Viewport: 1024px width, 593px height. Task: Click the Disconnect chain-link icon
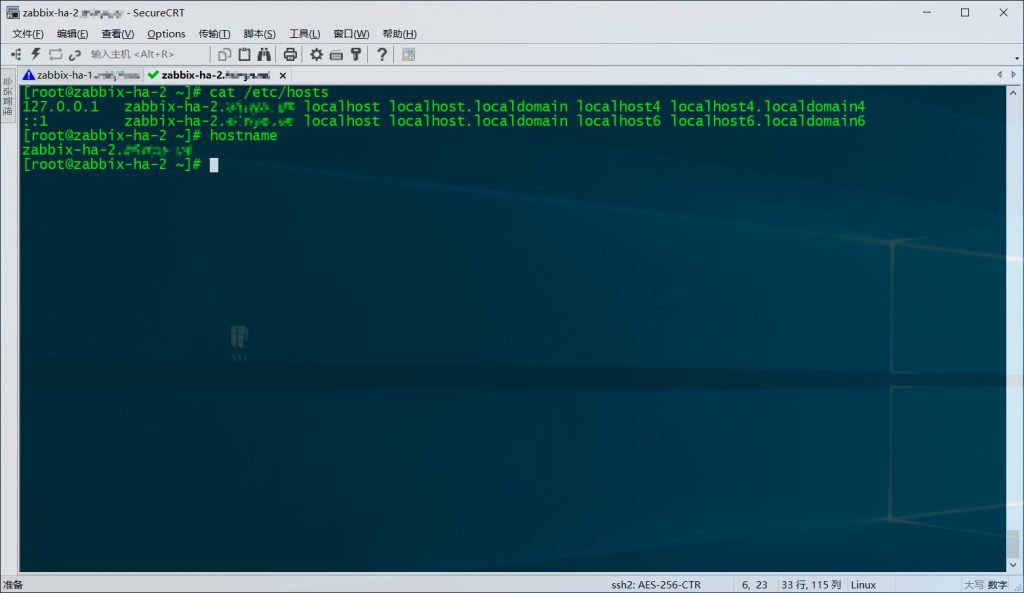75,54
